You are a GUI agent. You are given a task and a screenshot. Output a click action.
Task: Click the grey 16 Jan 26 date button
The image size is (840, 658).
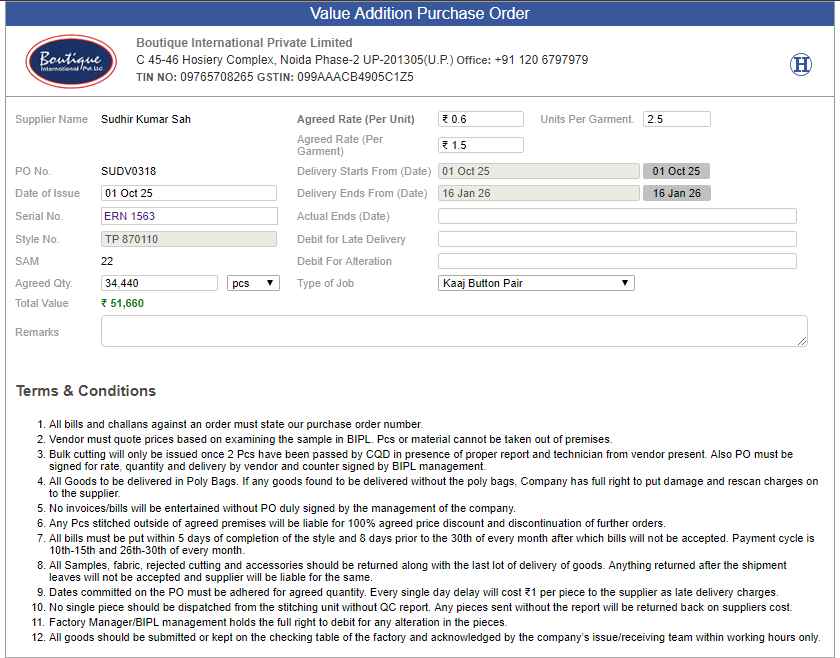pyautogui.click(x=677, y=193)
